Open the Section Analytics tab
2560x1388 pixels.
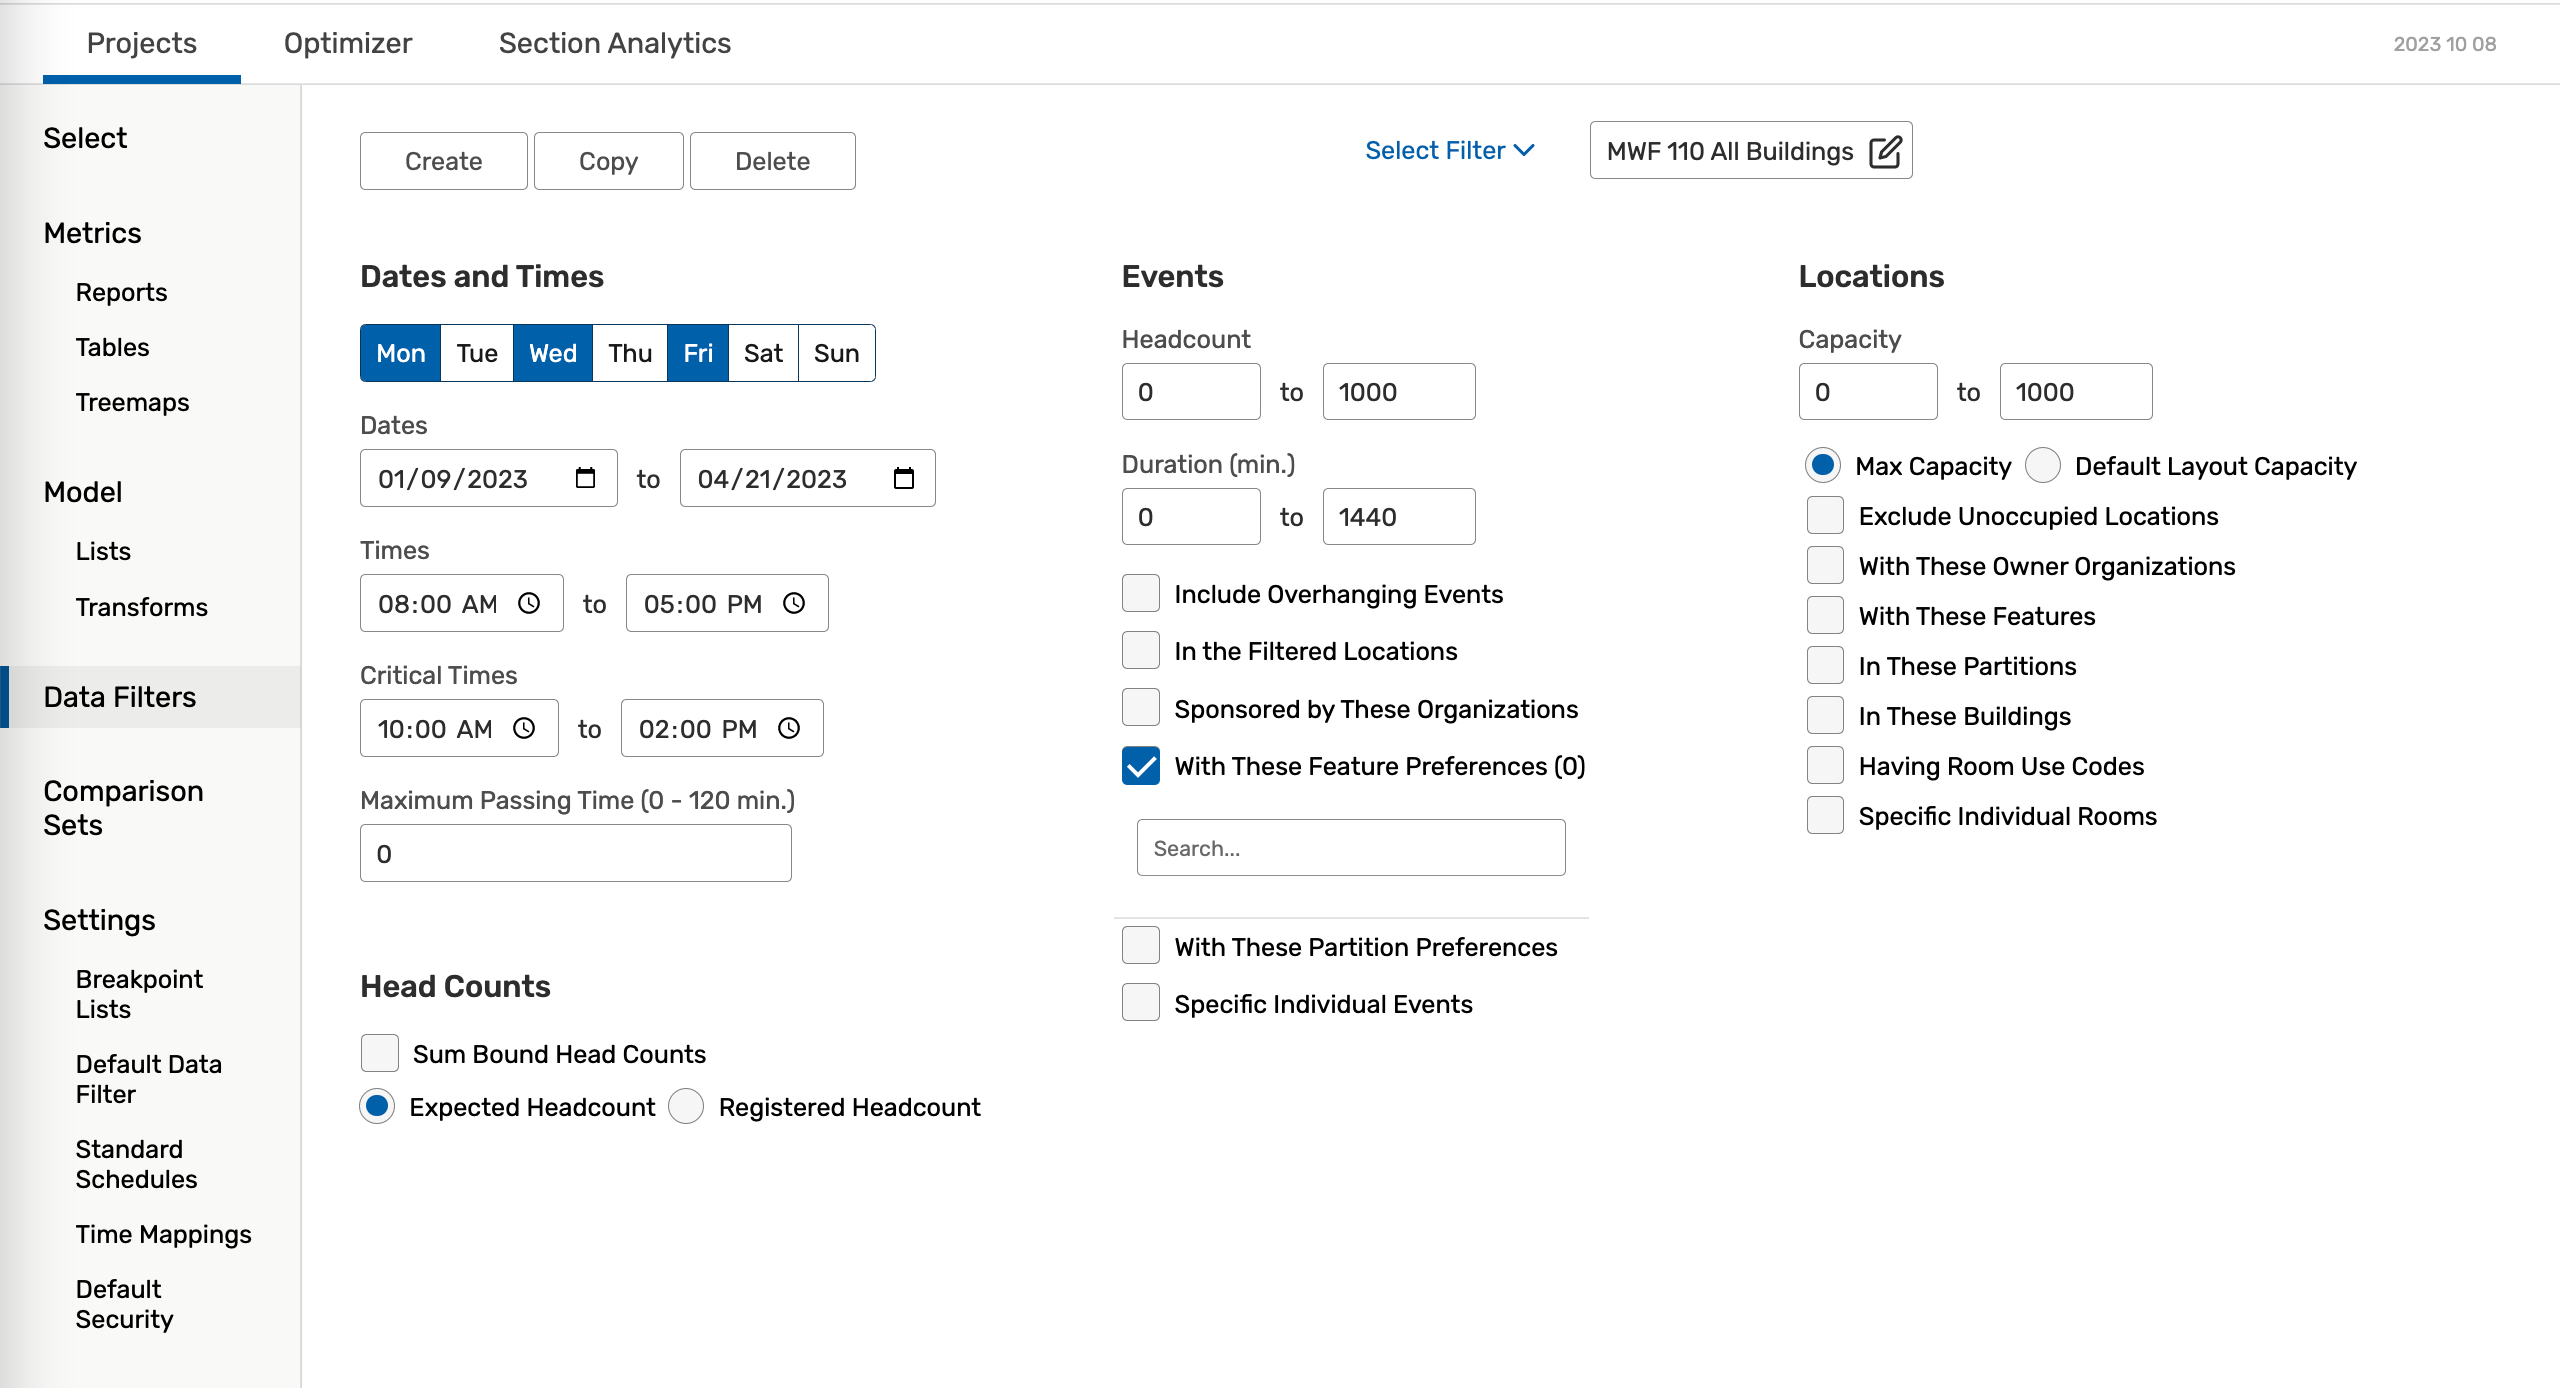[614, 43]
